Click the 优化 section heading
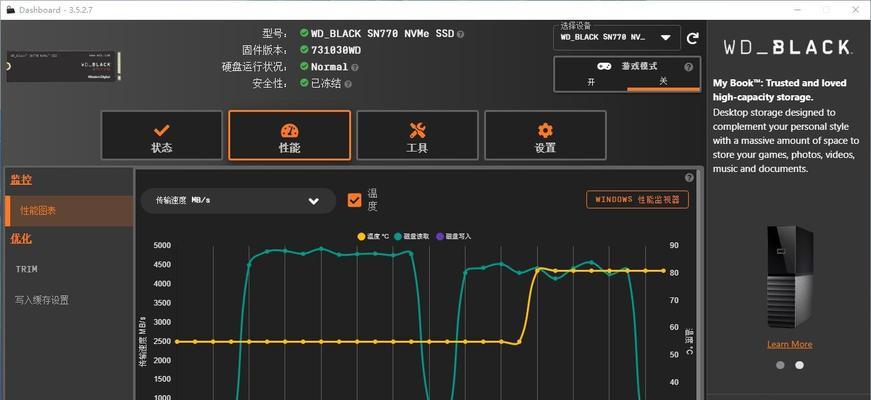 (x=21, y=239)
